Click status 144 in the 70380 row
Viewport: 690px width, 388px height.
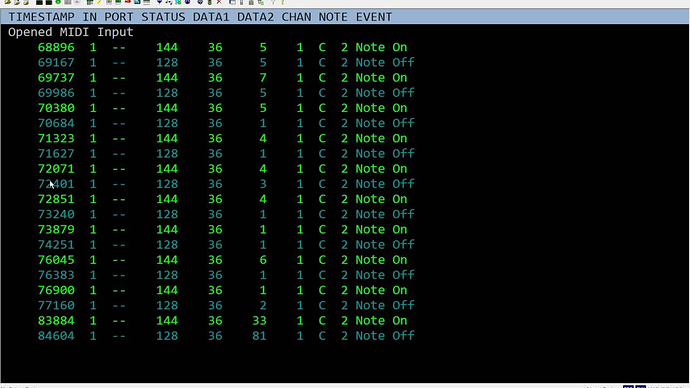167,108
